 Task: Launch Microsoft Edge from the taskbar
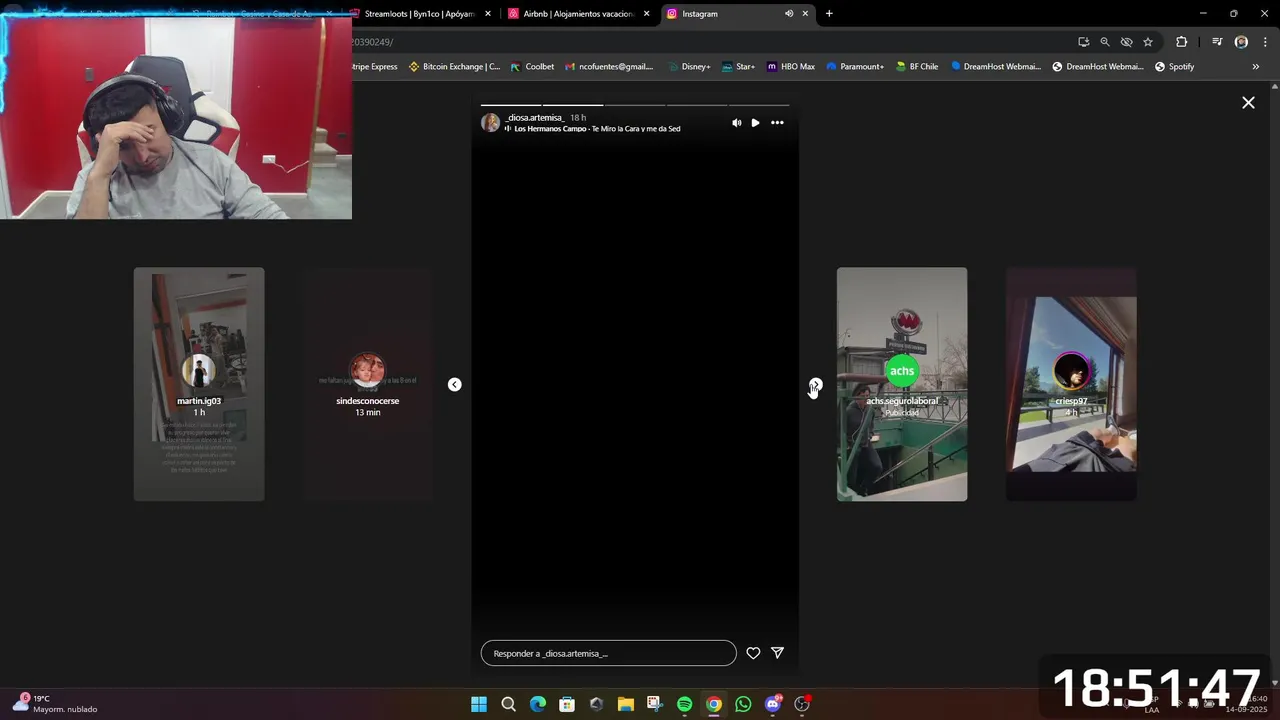pos(538,704)
